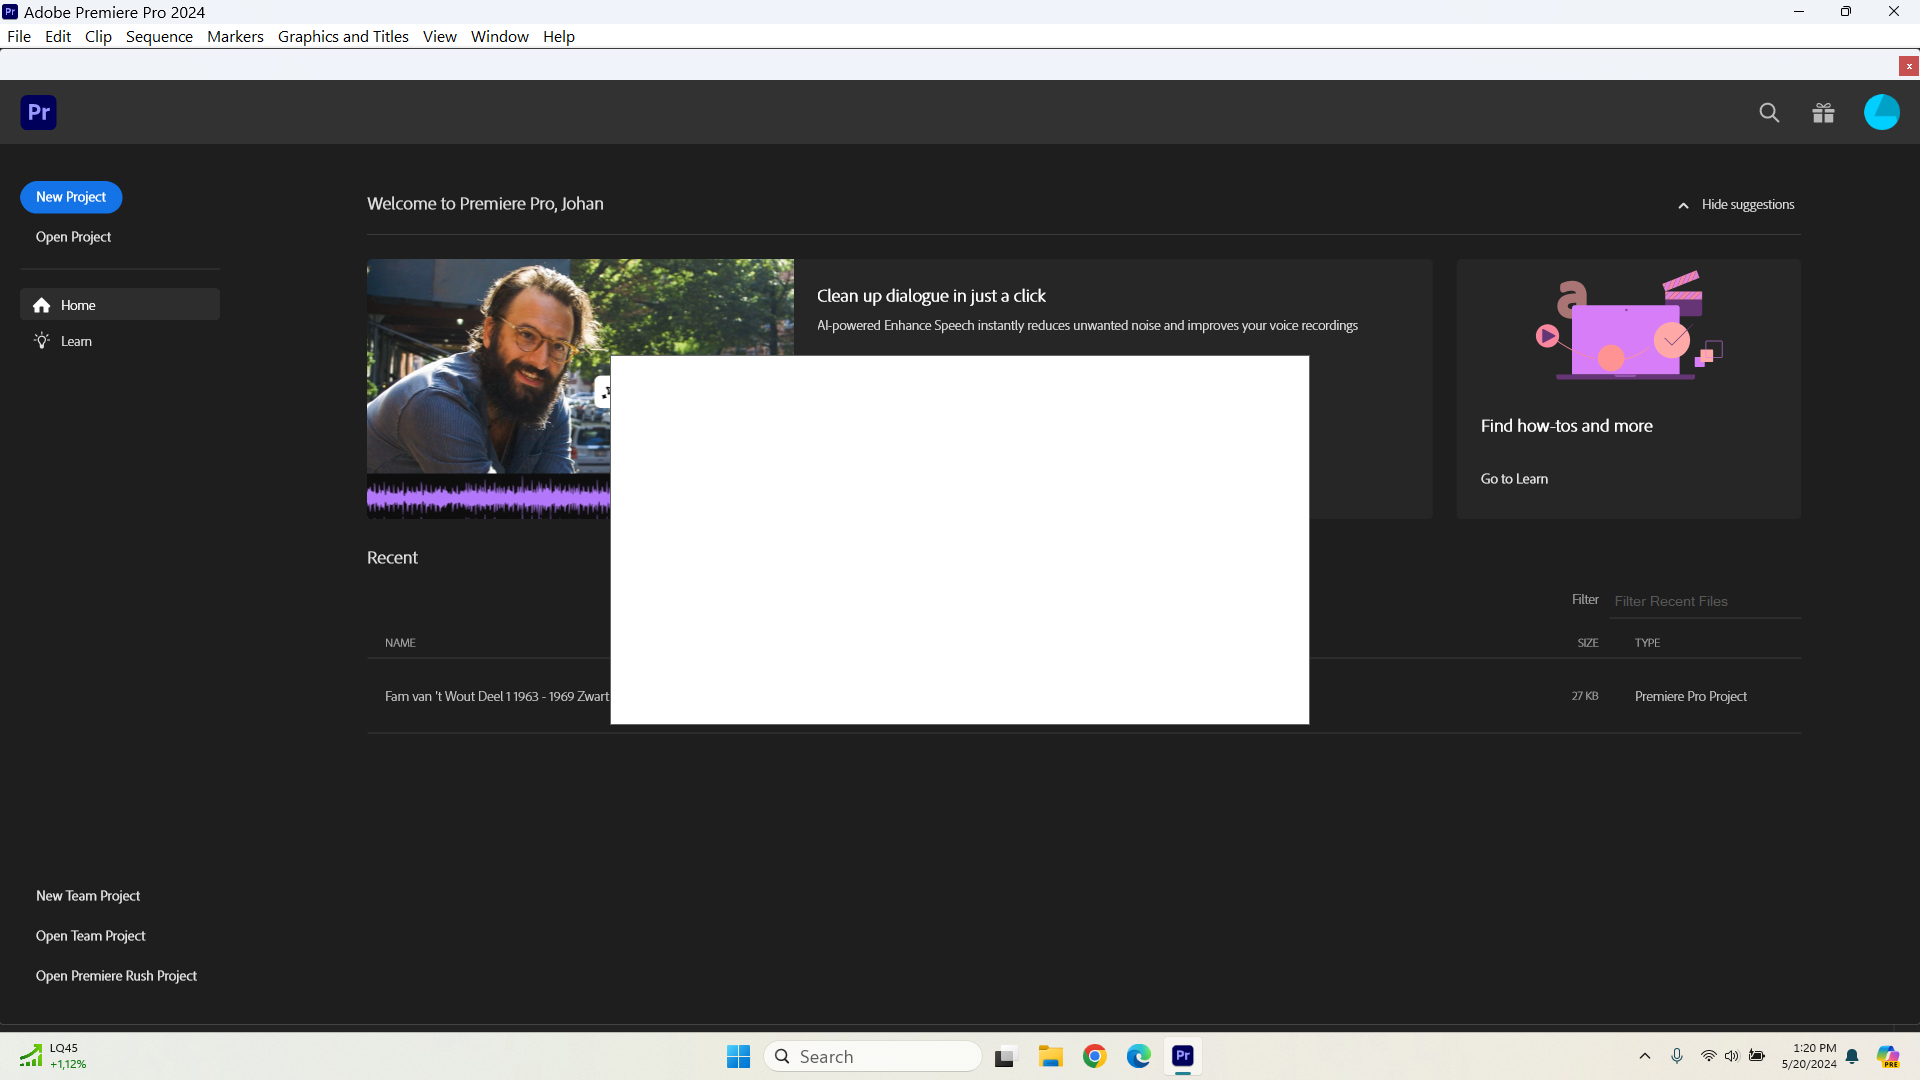Click the Premiere Pro logo icon top-left
This screenshot has width=1920, height=1080.
pos(37,112)
